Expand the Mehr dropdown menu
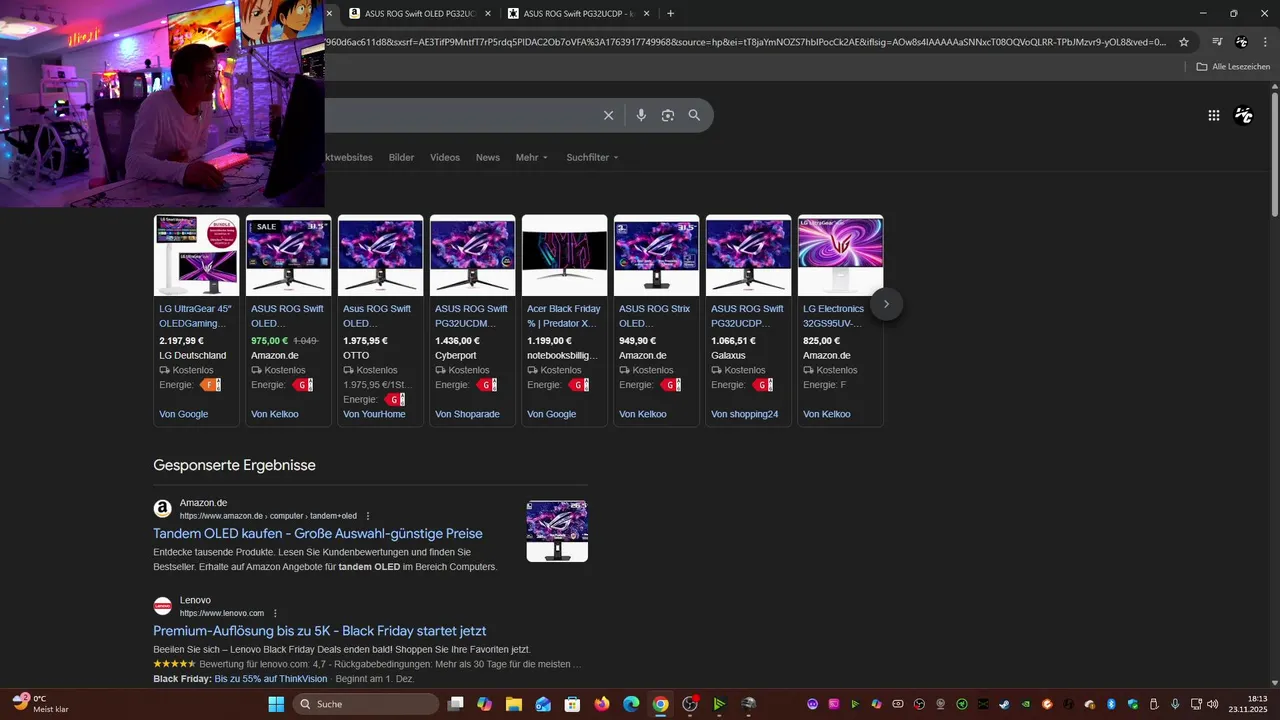1280x720 pixels. click(x=532, y=157)
